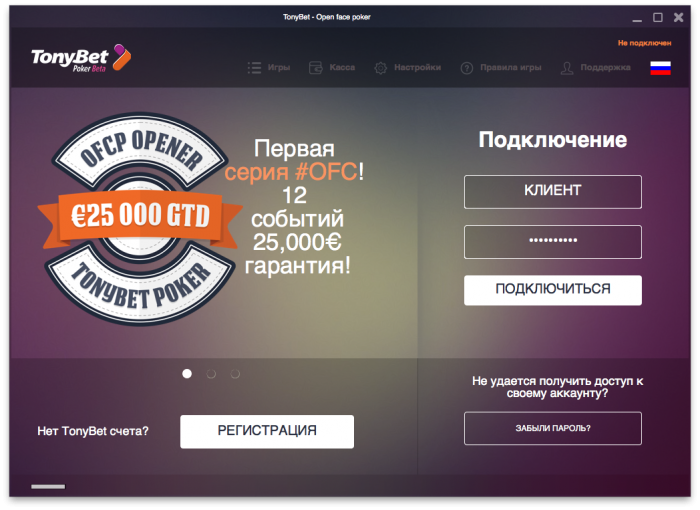Open the Игры menu label
The image size is (700, 510).
point(279,67)
